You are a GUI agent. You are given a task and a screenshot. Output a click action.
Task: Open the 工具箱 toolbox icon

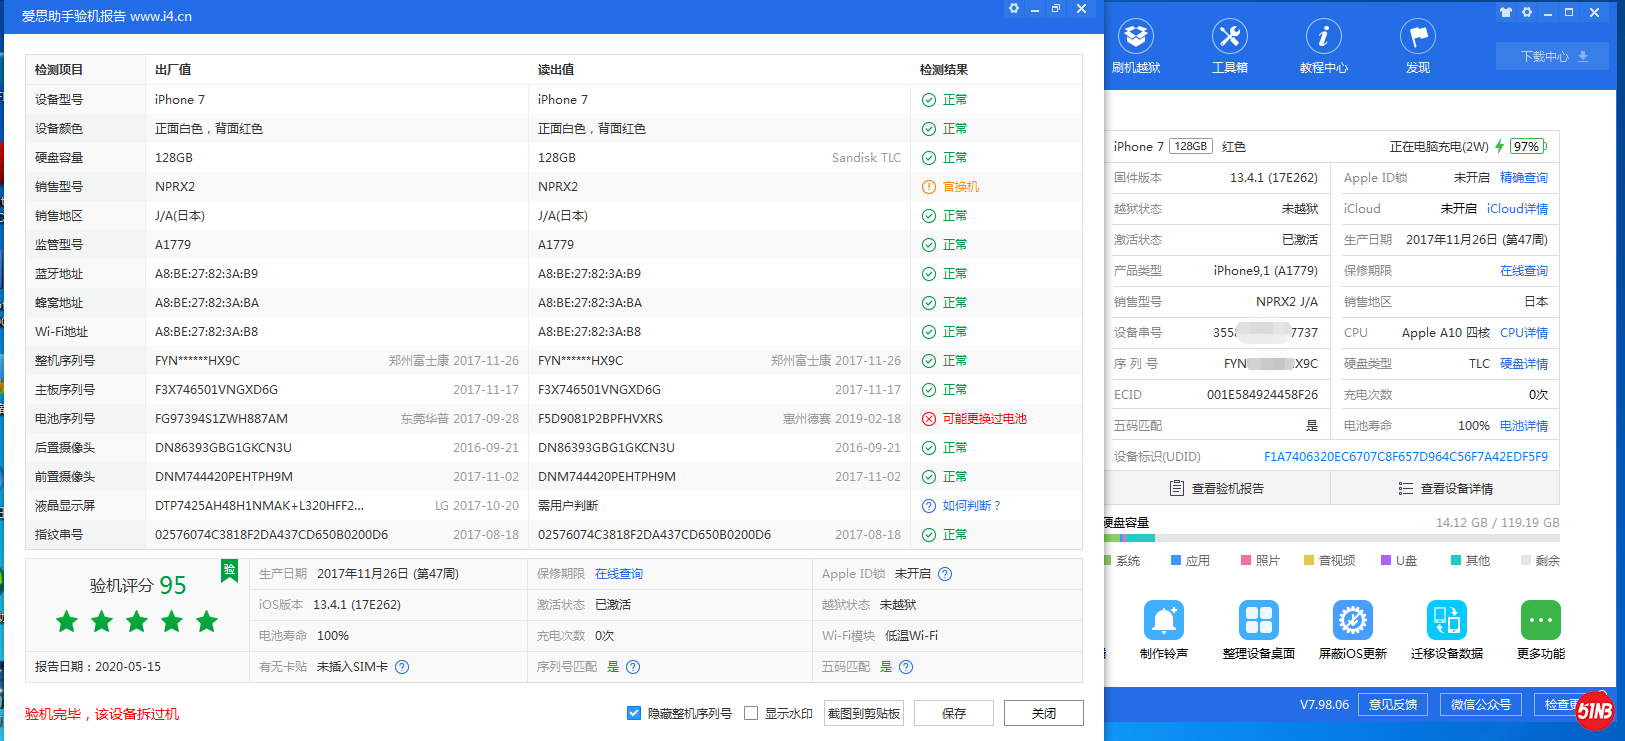(1229, 38)
